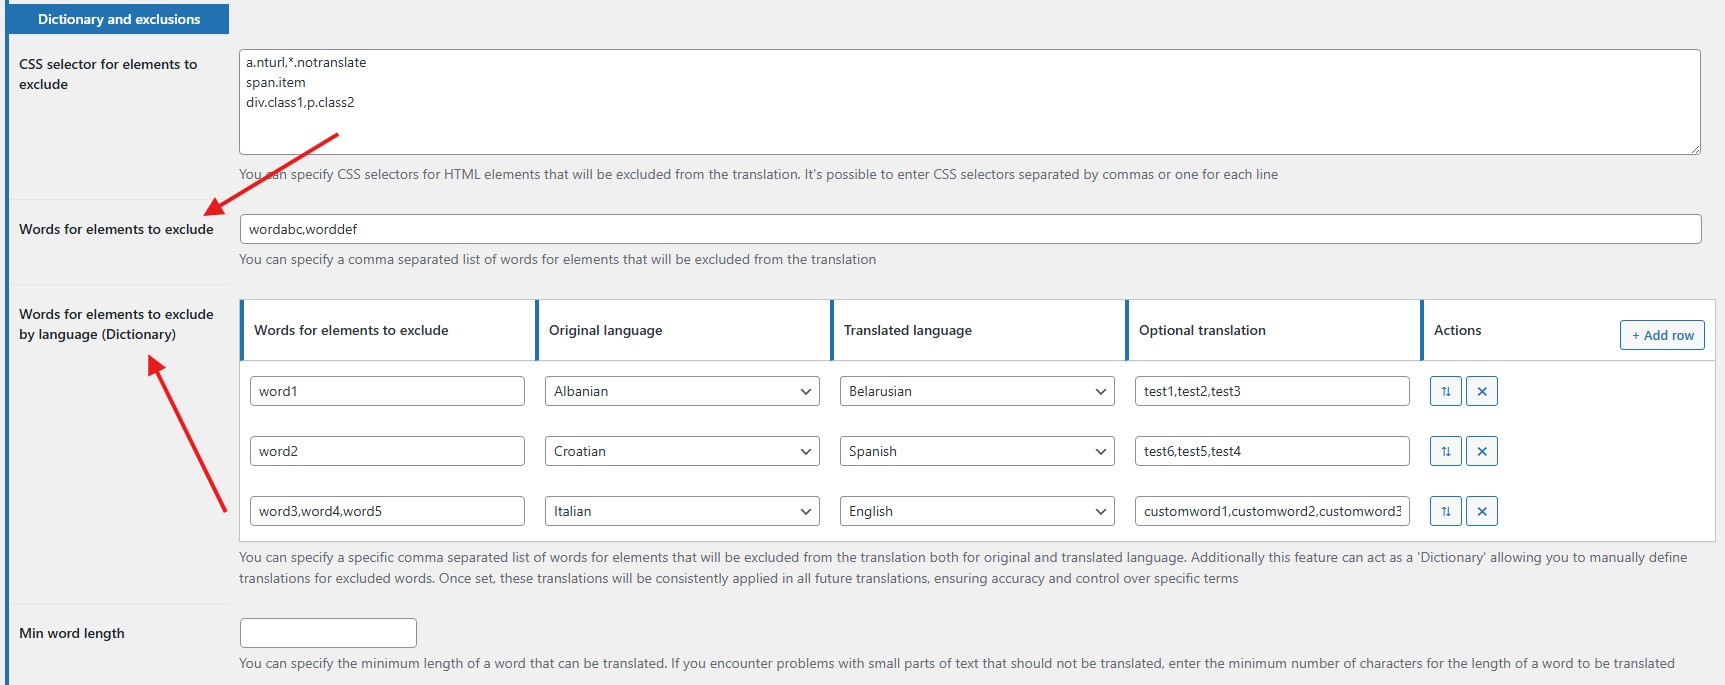Click the word2 exclusion input

pos(387,451)
